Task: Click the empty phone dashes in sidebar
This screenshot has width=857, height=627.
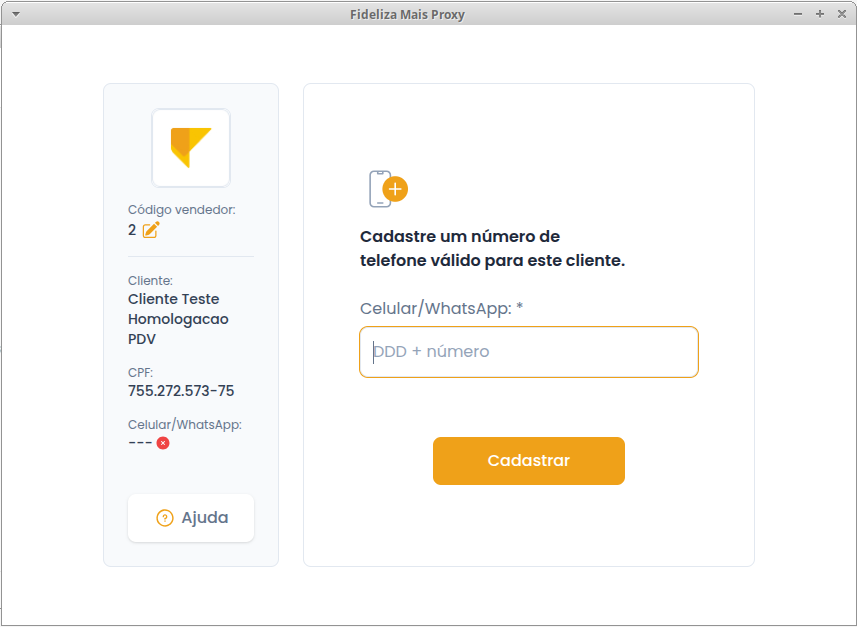Action: 140,443
